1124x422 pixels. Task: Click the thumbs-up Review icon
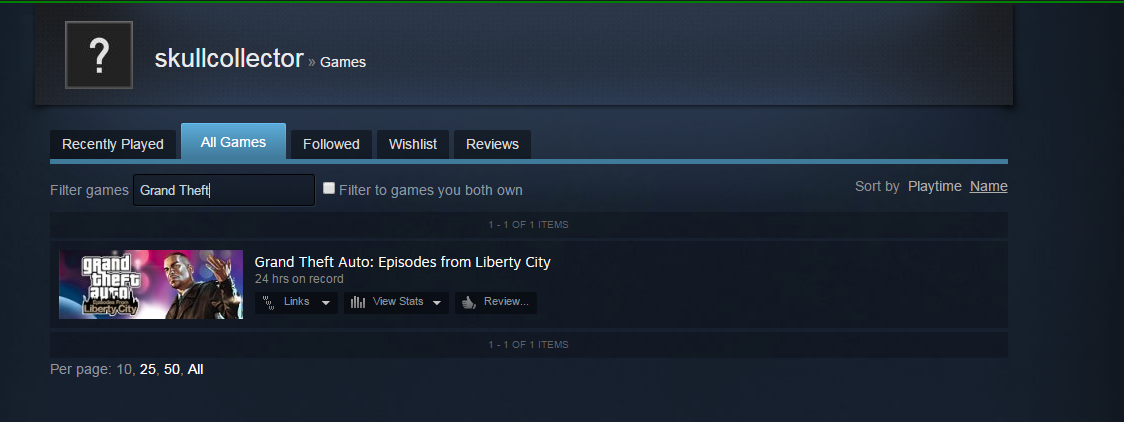click(x=469, y=302)
